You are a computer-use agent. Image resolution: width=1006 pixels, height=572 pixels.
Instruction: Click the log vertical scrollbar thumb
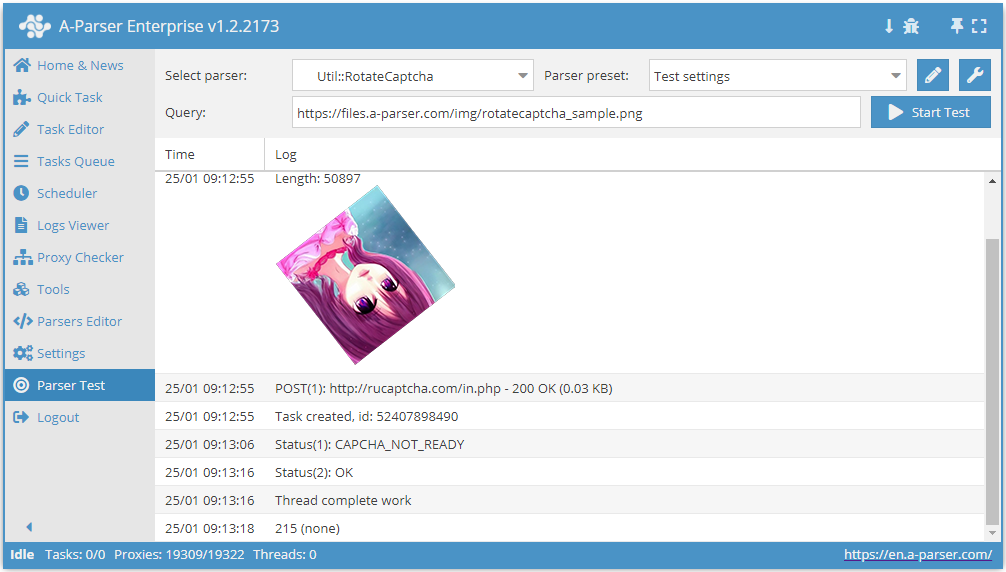[991, 380]
